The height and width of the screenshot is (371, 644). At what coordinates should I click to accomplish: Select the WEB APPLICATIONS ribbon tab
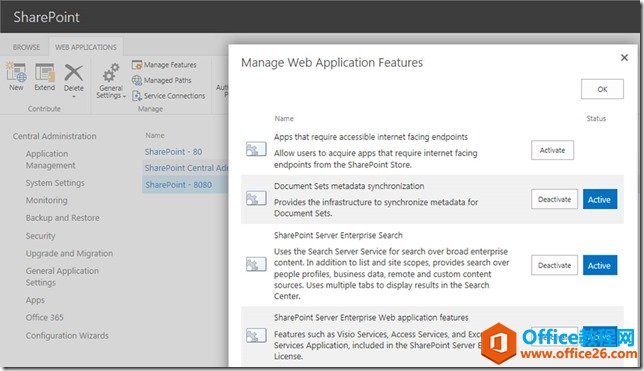(86, 47)
